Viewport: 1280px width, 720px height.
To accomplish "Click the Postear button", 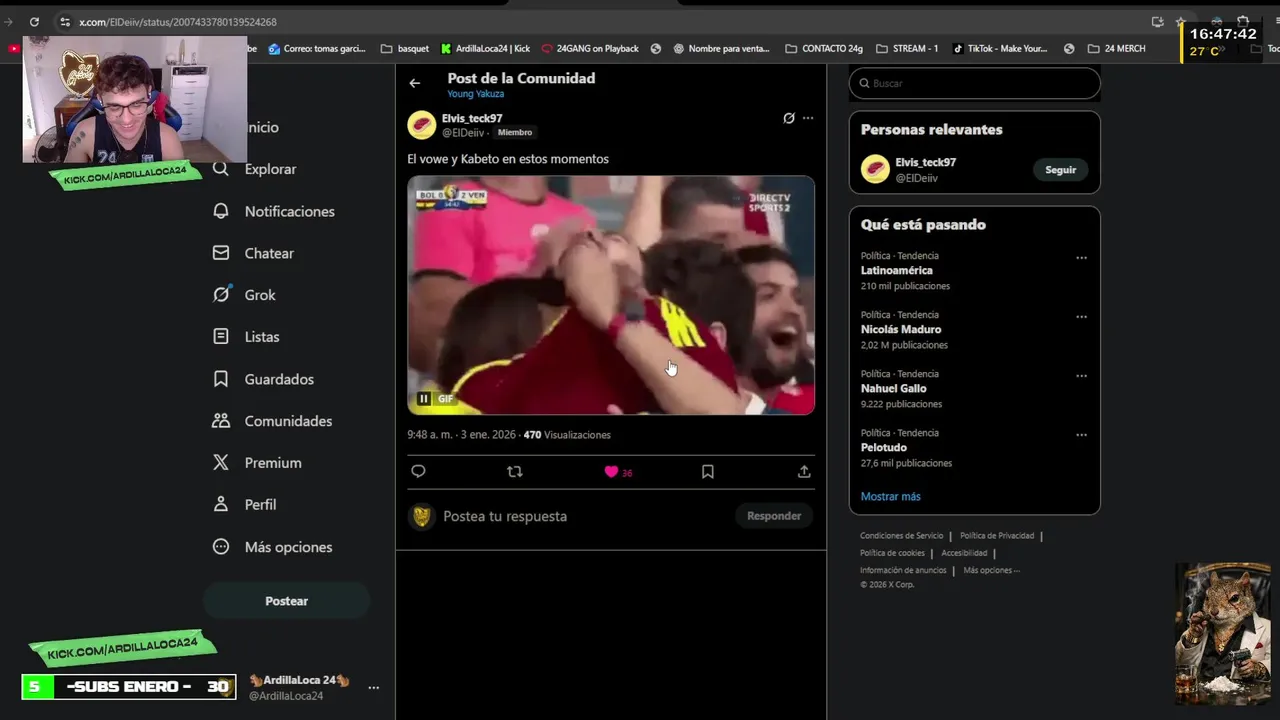I will tap(286, 601).
